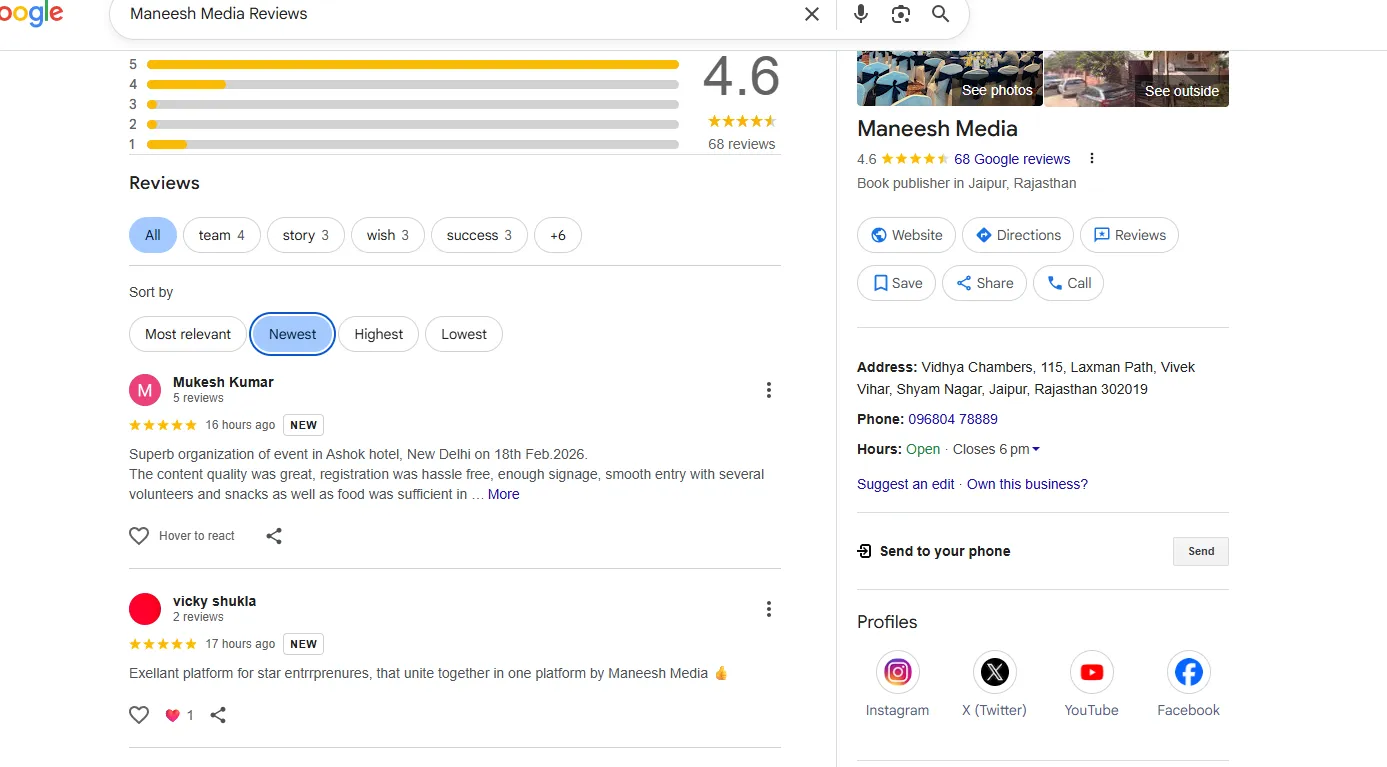Clear the search box text
The height and width of the screenshot is (767, 1387).
coord(811,14)
